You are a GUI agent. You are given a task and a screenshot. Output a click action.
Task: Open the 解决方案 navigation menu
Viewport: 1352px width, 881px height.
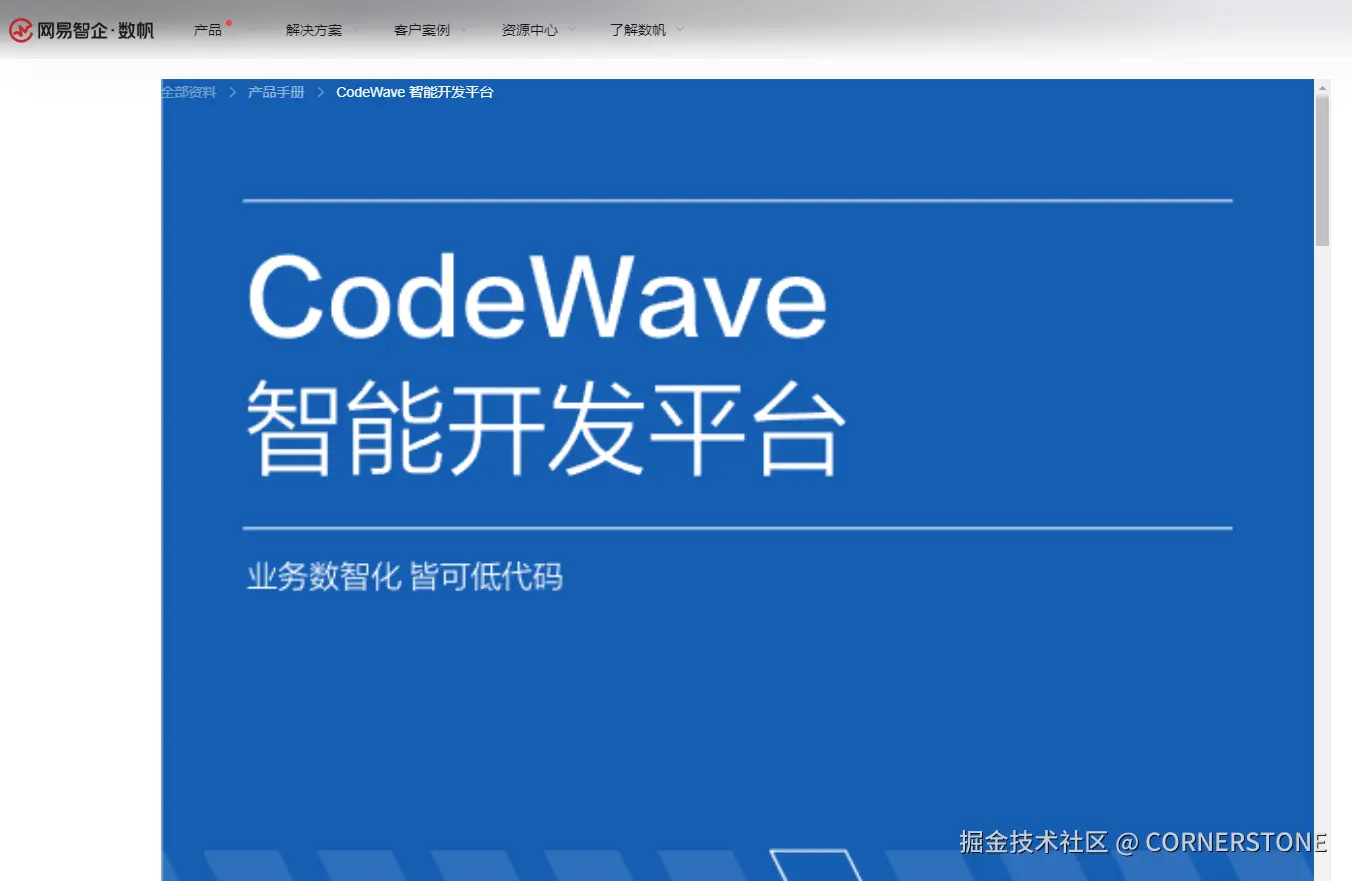coord(314,30)
